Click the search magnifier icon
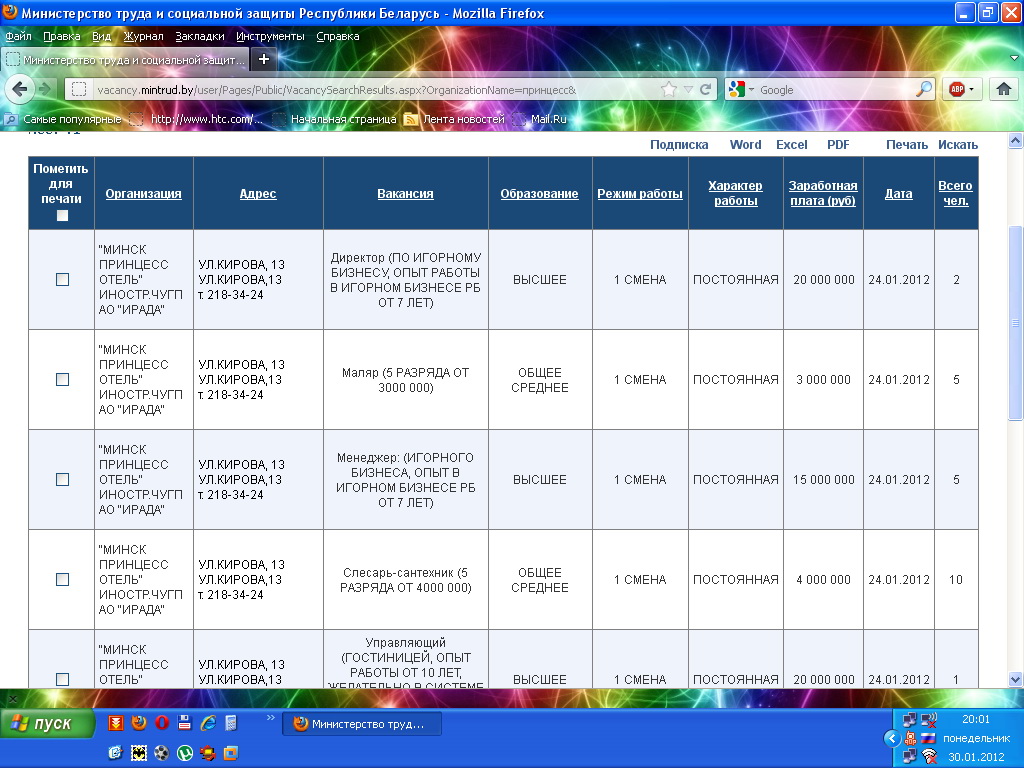The width and height of the screenshot is (1024, 768). tap(923, 89)
